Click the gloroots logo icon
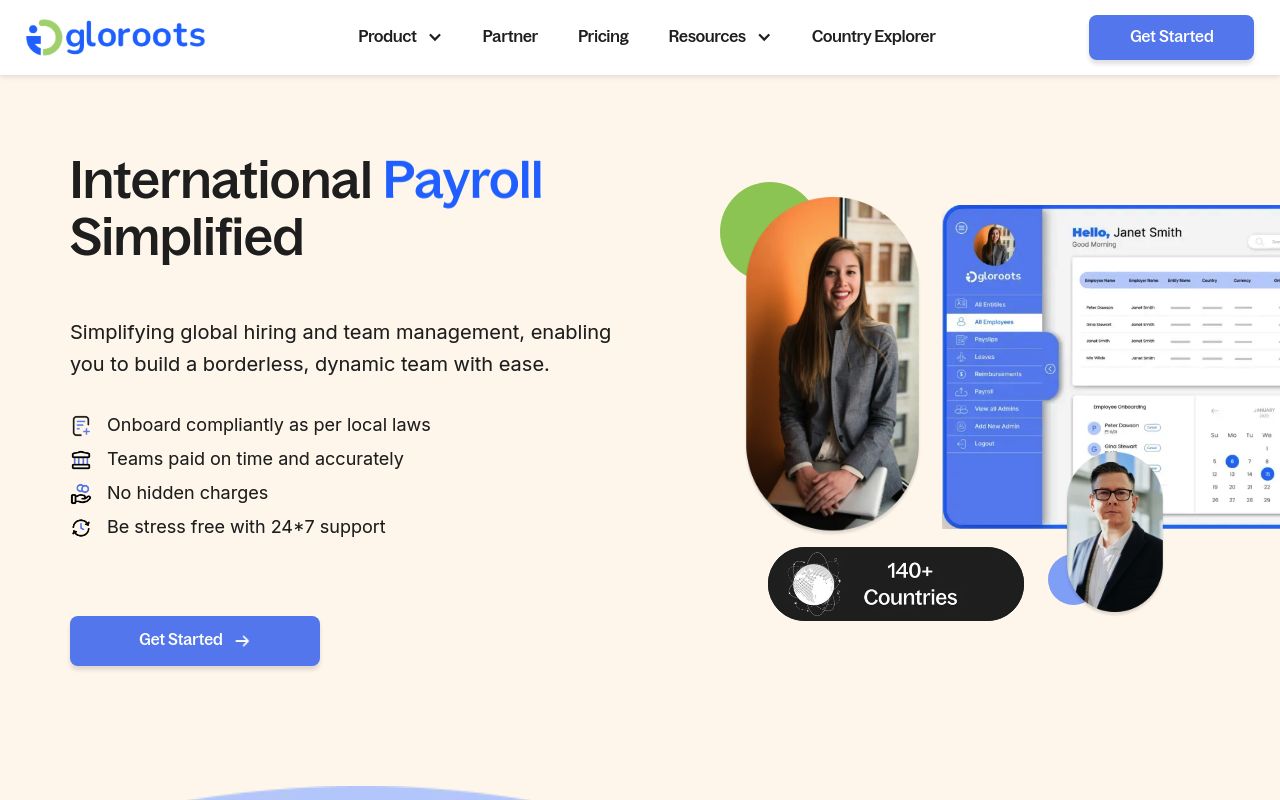Viewport: 1280px width, 800px height. (44, 37)
